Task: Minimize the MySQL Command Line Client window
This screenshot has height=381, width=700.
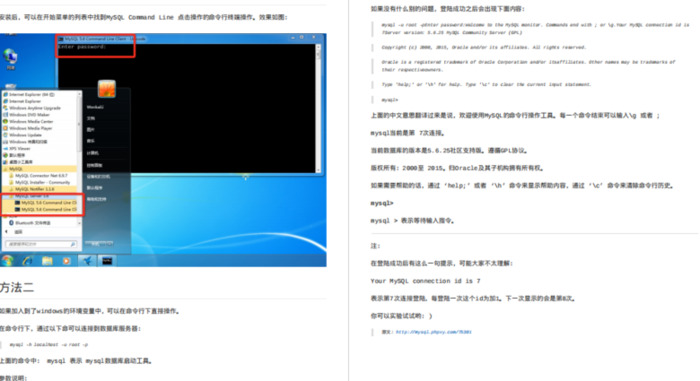Action: 293,38
